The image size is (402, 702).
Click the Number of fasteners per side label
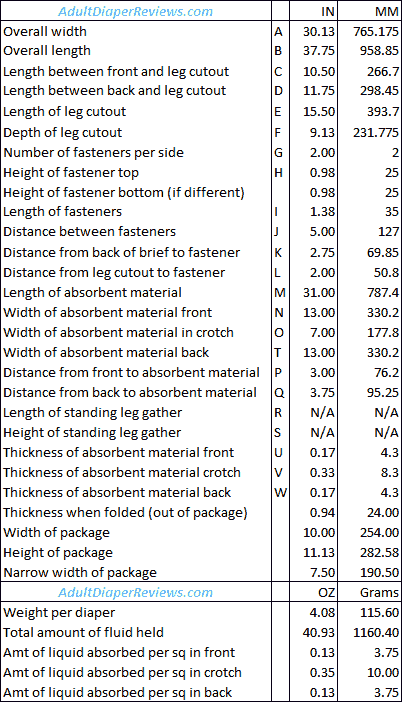click(x=94, y=152)
